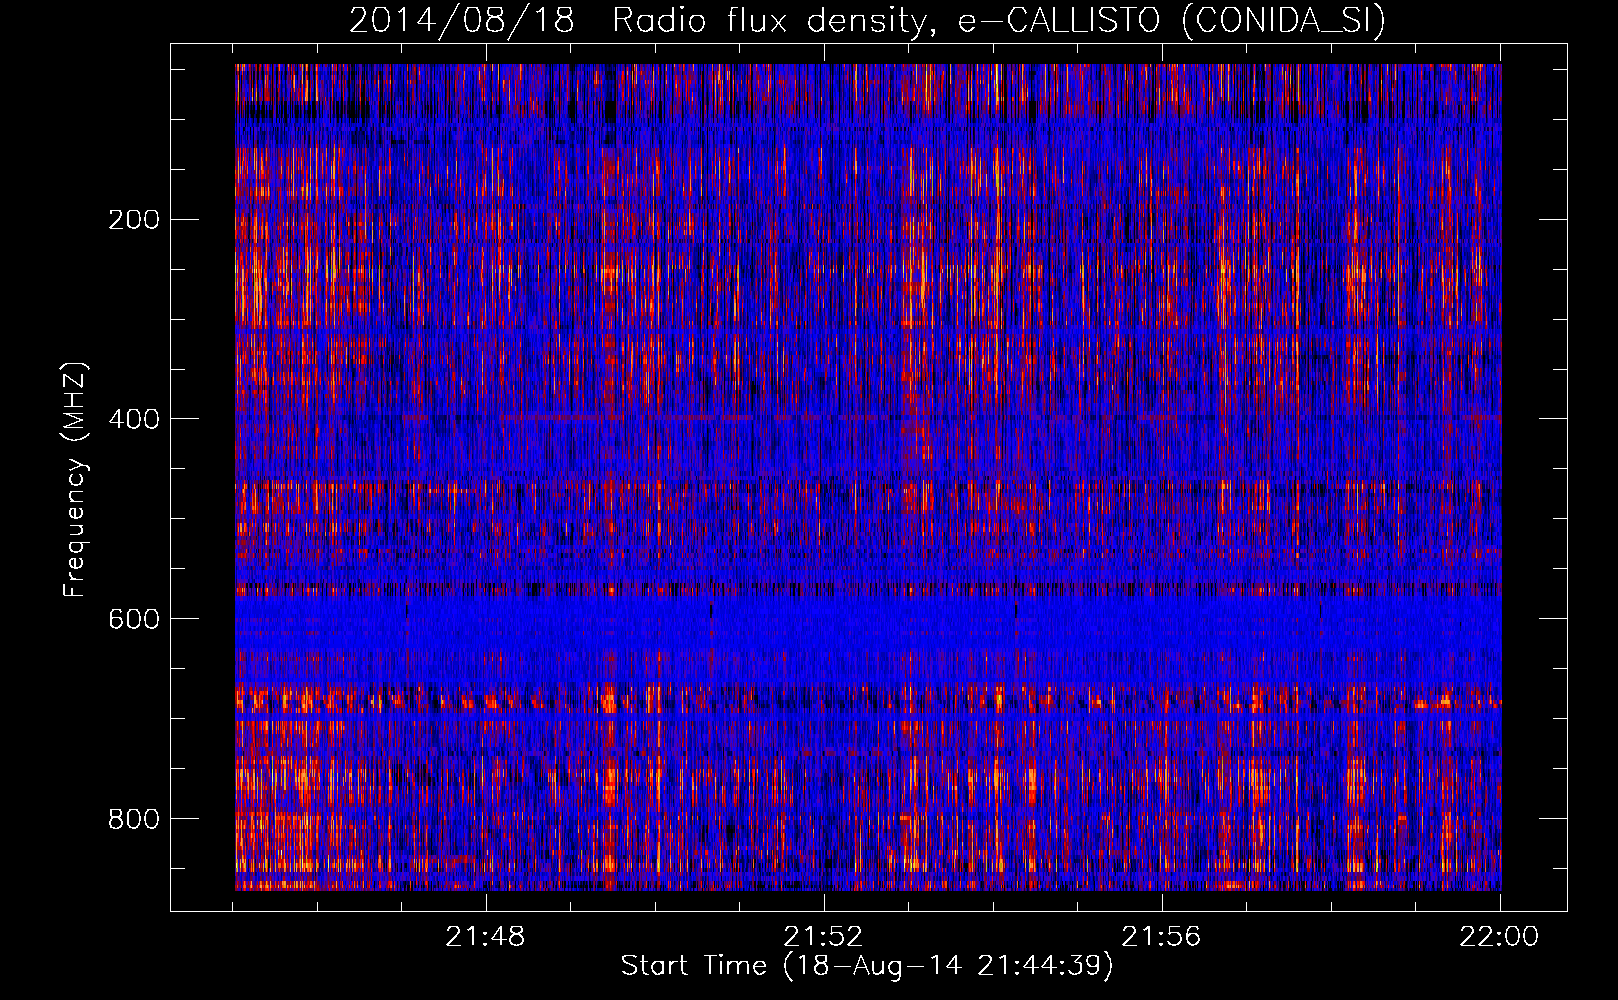Click the plot title 'Radio flux density, e-CALLISTO (CONIDA_SI)'

tap(999, 21)
